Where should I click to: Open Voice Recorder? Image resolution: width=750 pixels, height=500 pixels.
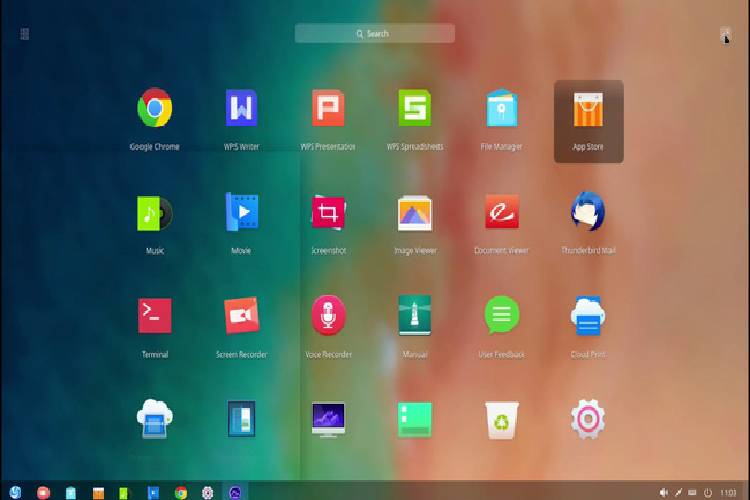328,315
